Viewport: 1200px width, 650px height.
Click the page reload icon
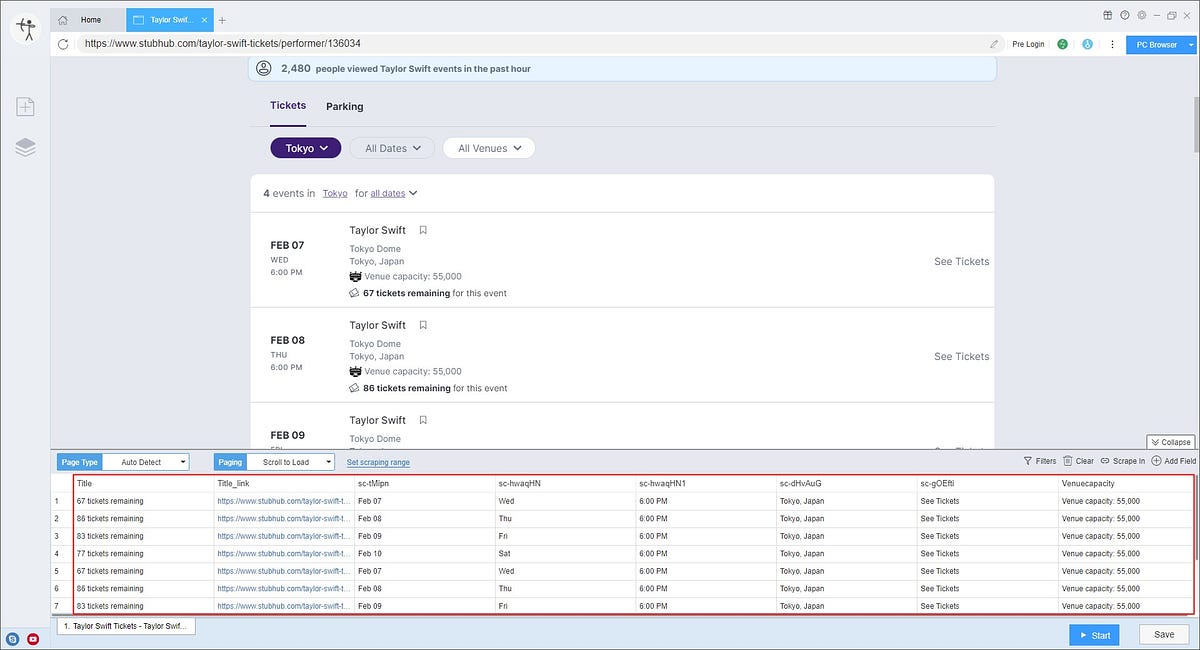point(62,44)
